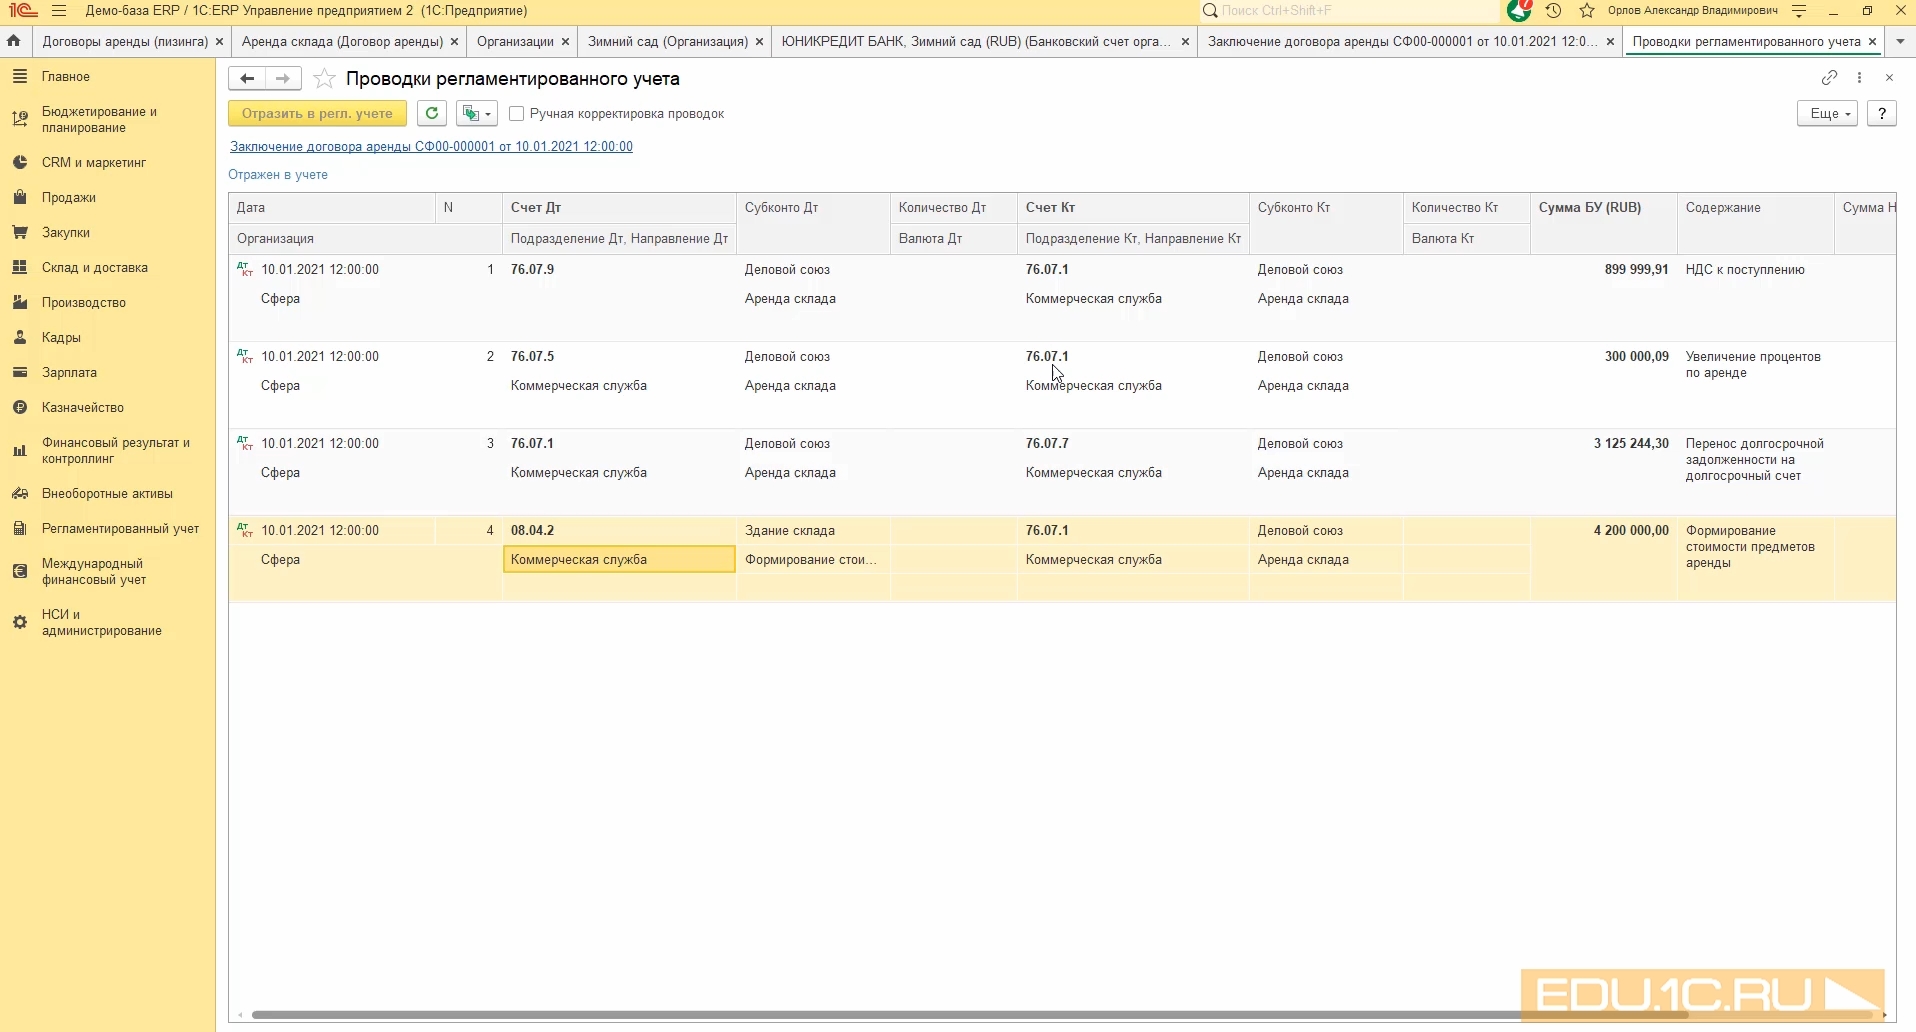The height and width of the screenshot is (1032, 1916).
Task: Go to the home page icon
Action: [14, 42]
